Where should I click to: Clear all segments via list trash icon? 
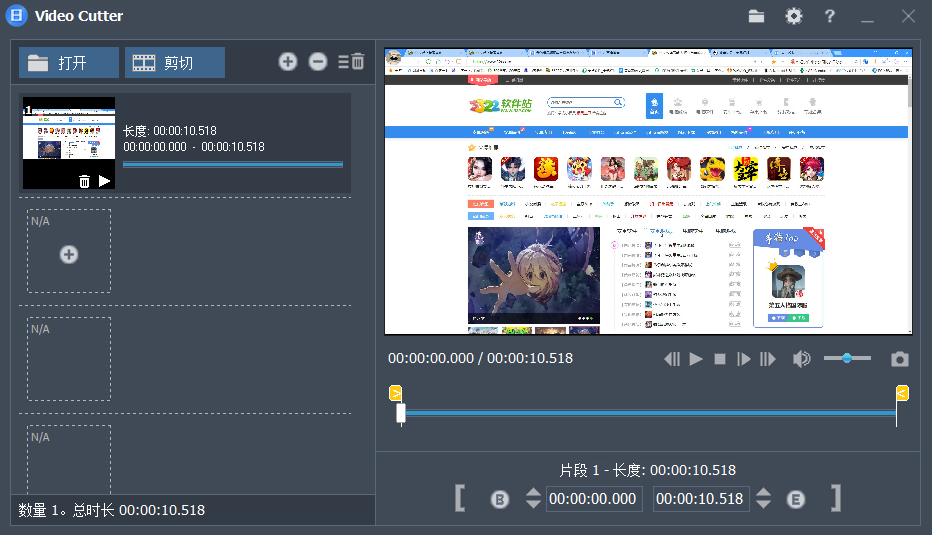(351, 61)
